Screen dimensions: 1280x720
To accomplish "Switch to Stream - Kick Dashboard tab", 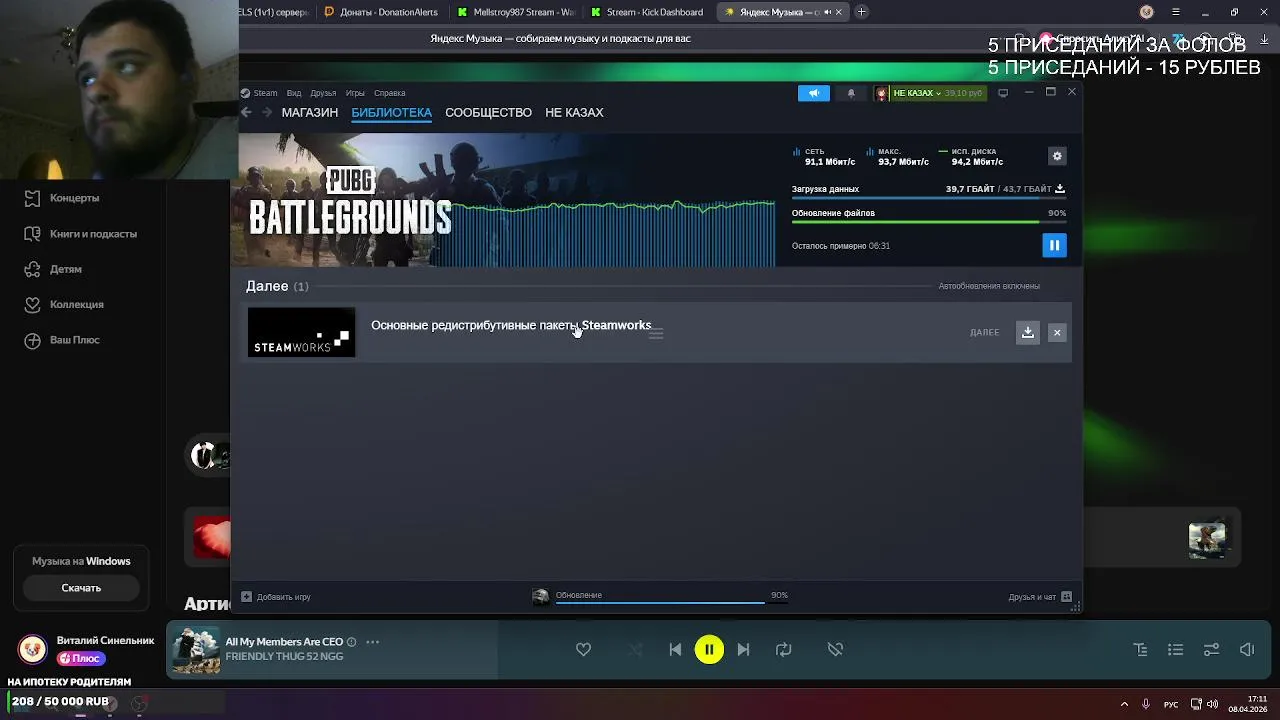I will pyautogui.click(x=648, y=12).
